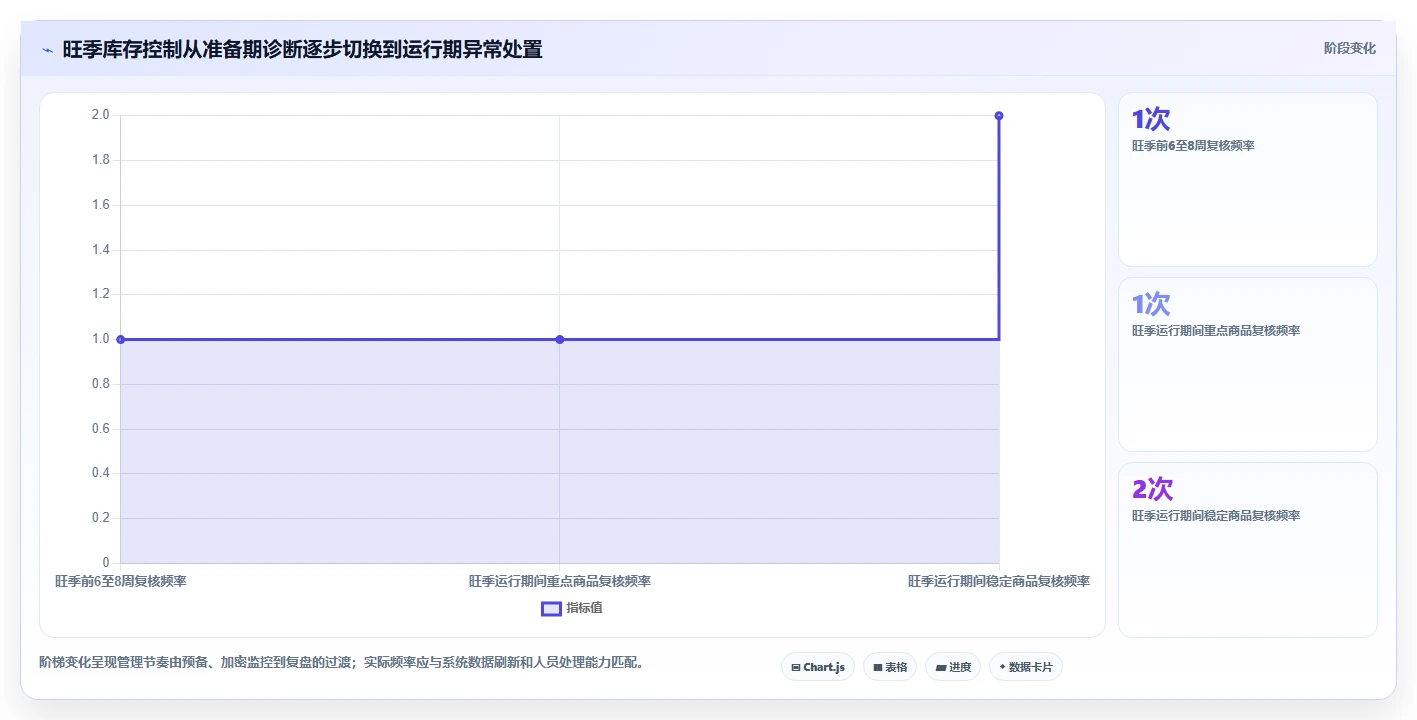Click the lightning icon beside the title

tap(48, 50)
